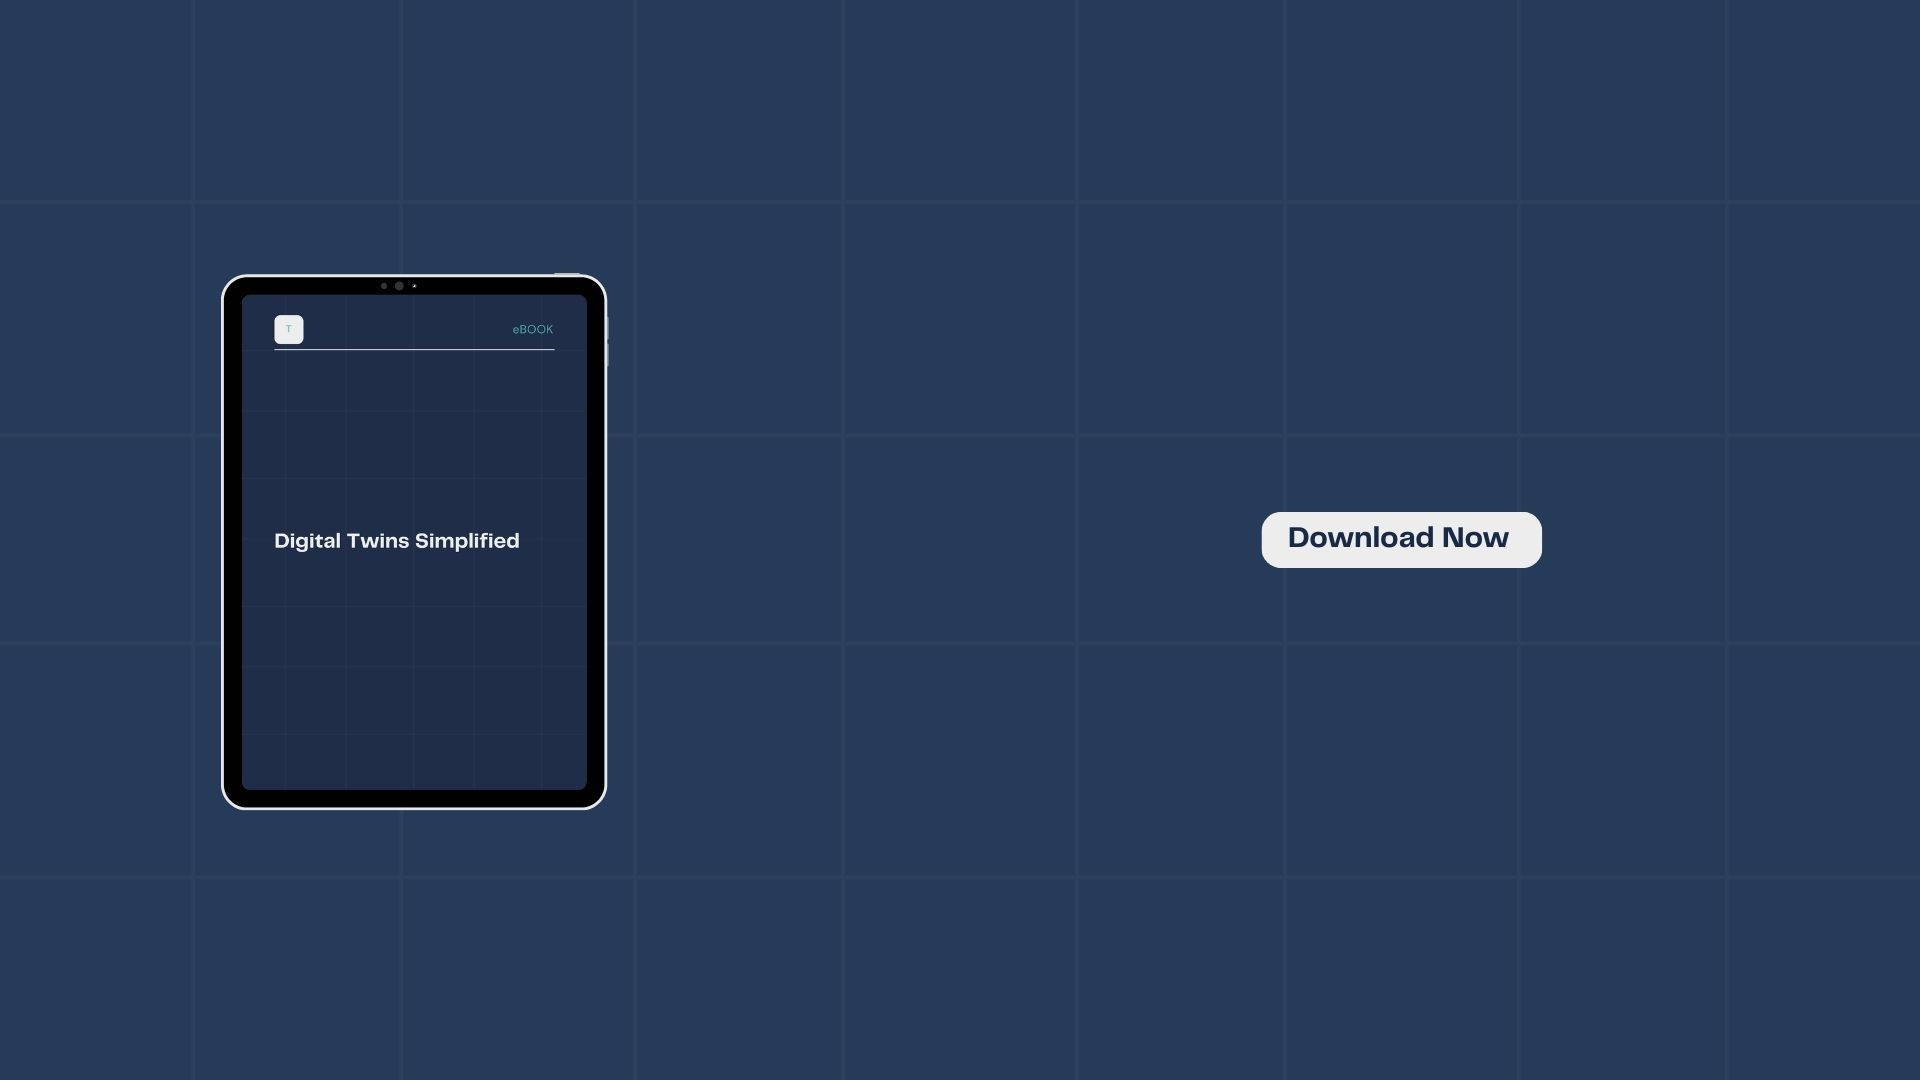The height and width of the screenshot is (1080, 1920).
Task: Select the word Simplified in the ebook title
Action: coord(467,541)
